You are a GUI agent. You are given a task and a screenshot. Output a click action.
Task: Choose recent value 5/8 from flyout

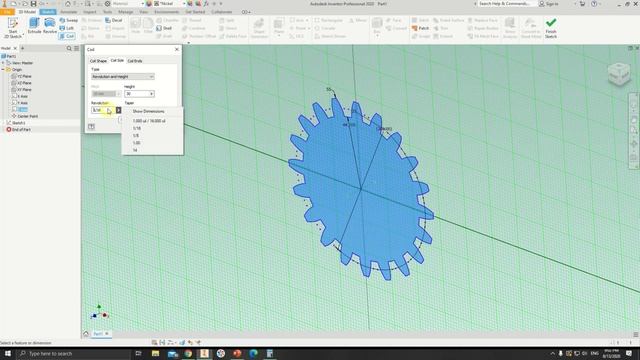click(136, 136)
